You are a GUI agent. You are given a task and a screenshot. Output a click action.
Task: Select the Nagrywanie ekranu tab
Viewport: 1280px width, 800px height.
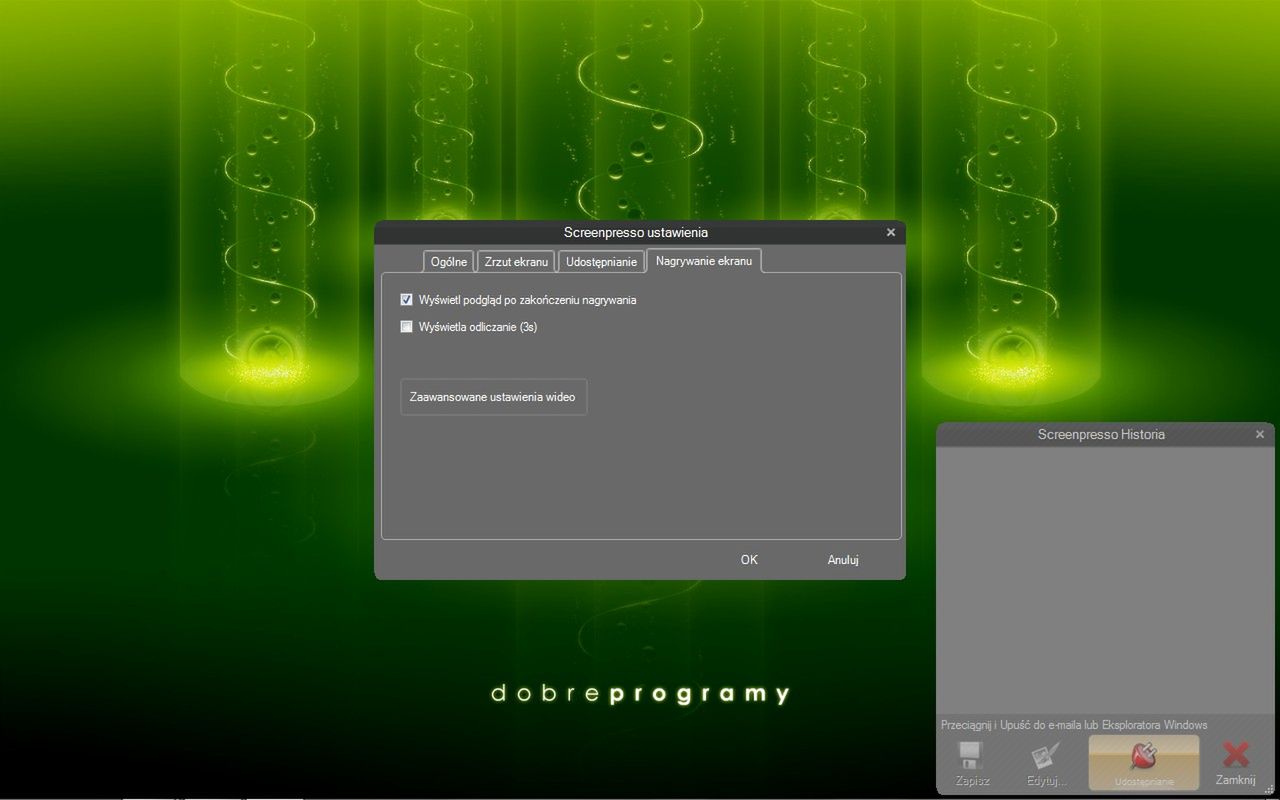(704, 260)
